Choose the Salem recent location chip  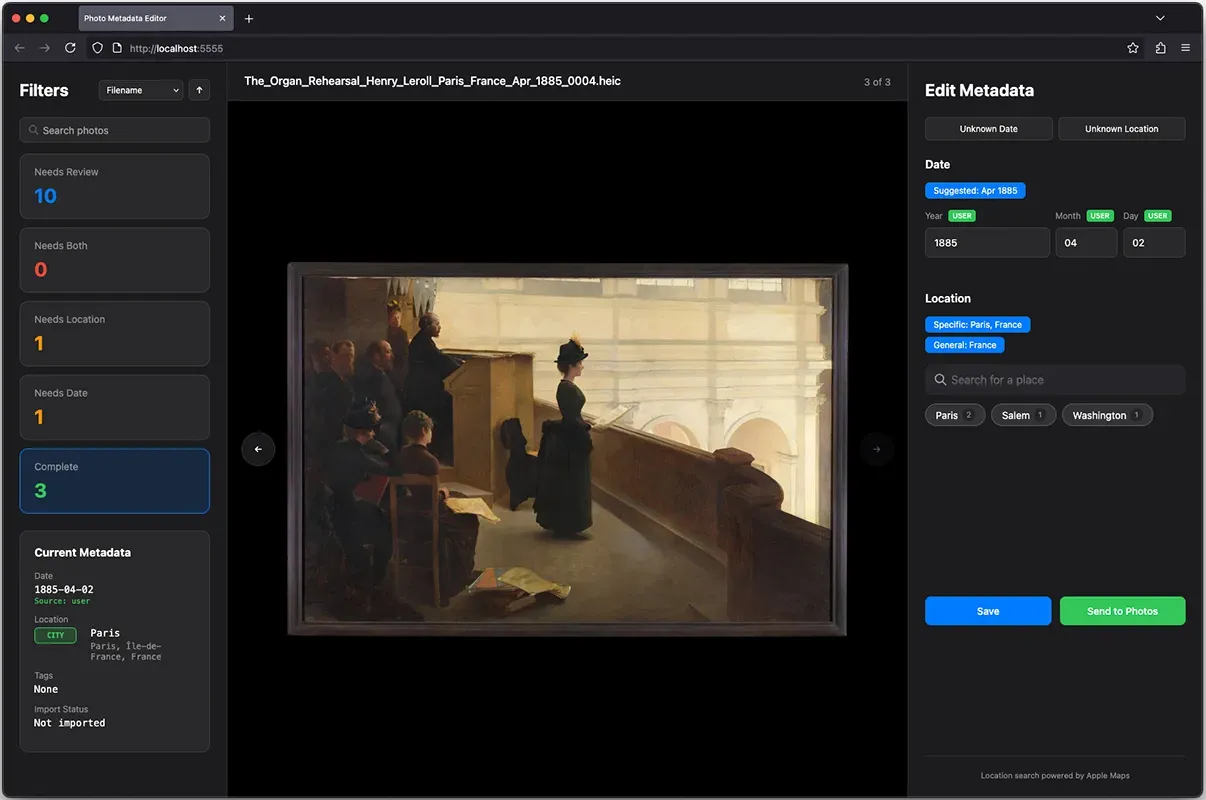point(1023,415)
